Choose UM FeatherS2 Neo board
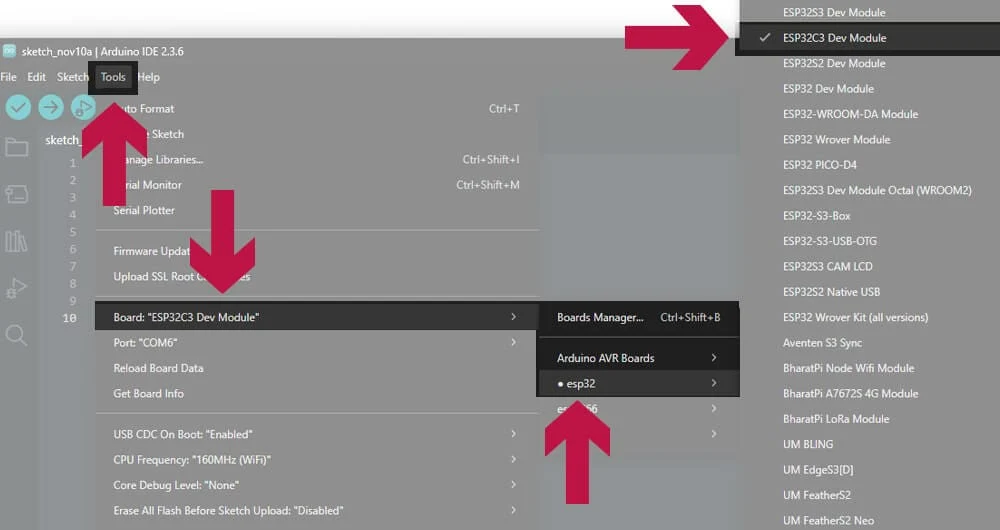 click(x=867, y=520)
